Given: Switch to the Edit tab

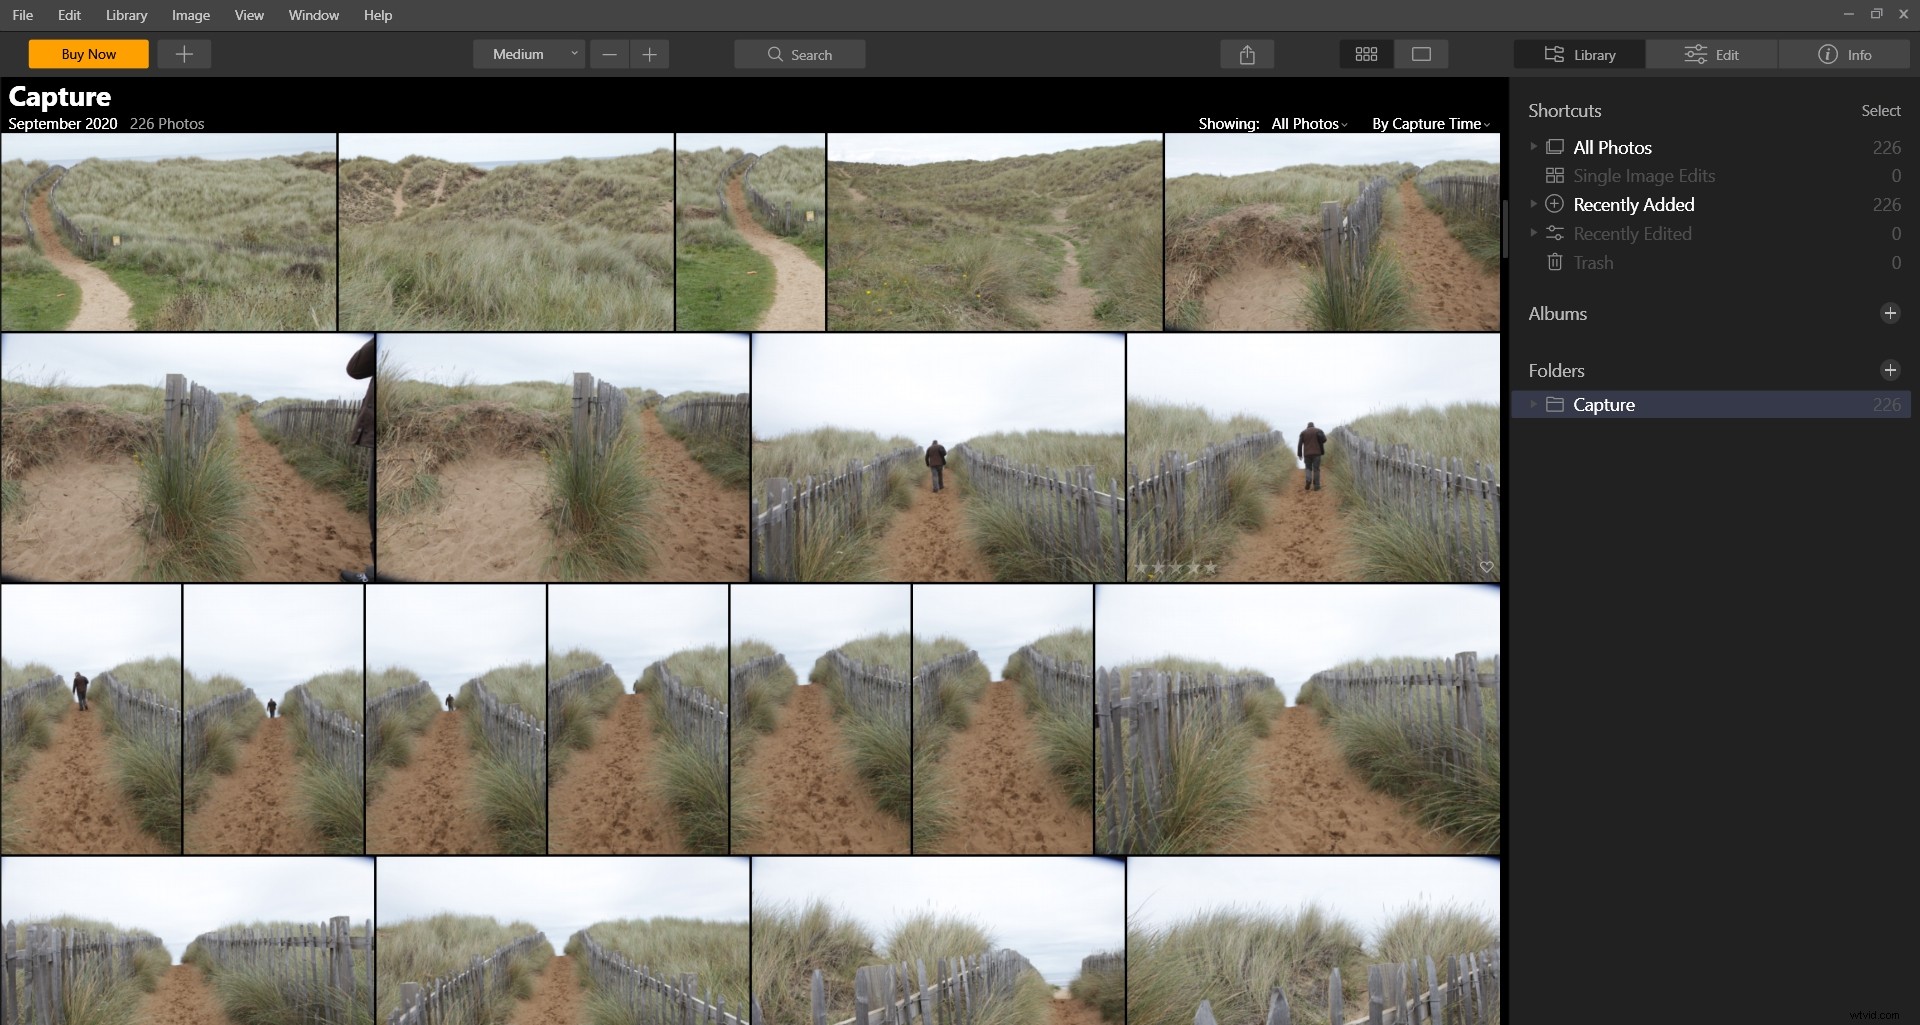Looking at the screenshot, I should (x=1712, y=54).
